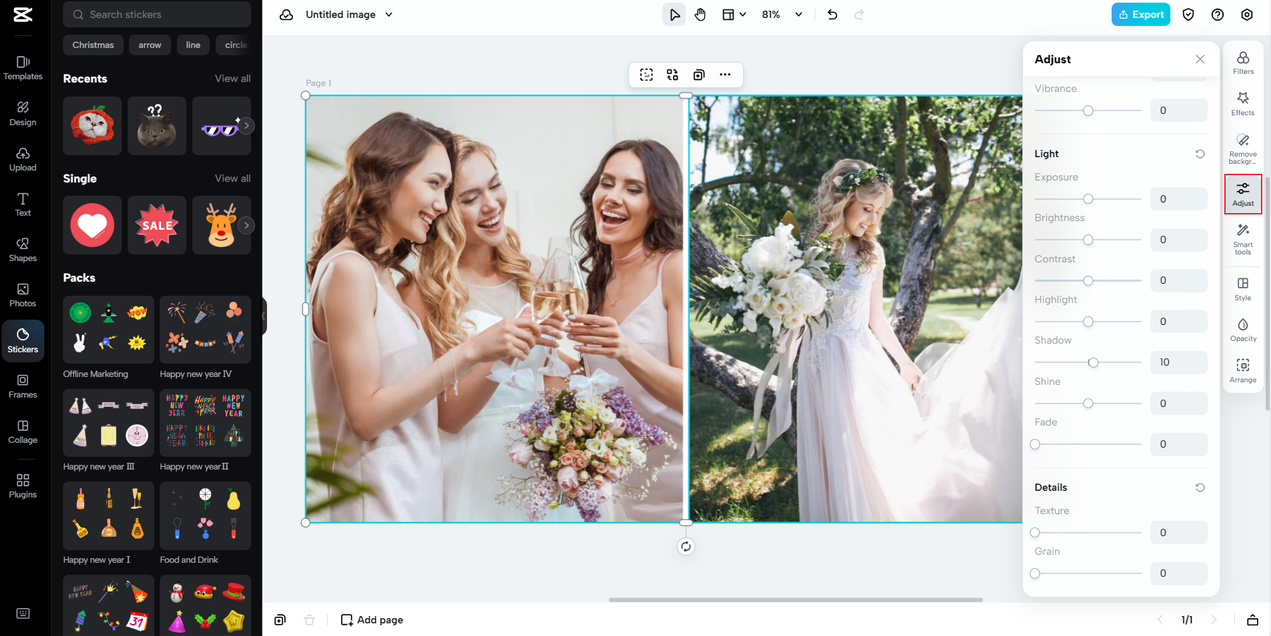Image resolution: width=1271 pixels, height=636 pixels.
Task: Add the cat with strawberry hat sticker
Action: pyautogui.click(x=92, y=126)
